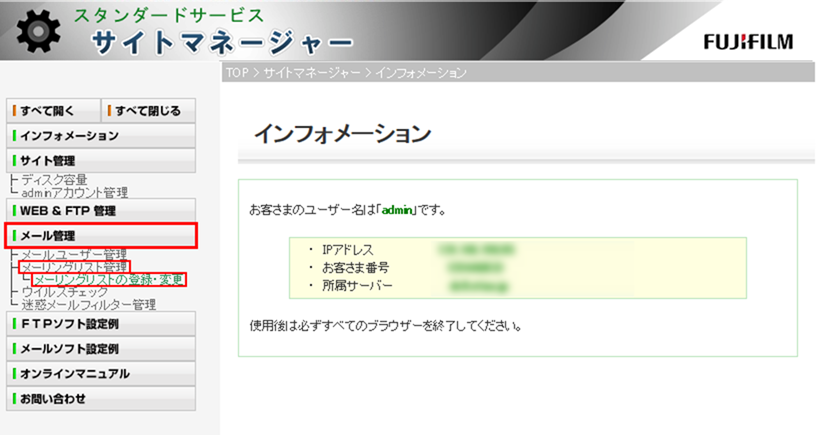Select メーリングリスト管理 in the tree
The width and height of the screenshot is (820, 435).
pos(74,267)
